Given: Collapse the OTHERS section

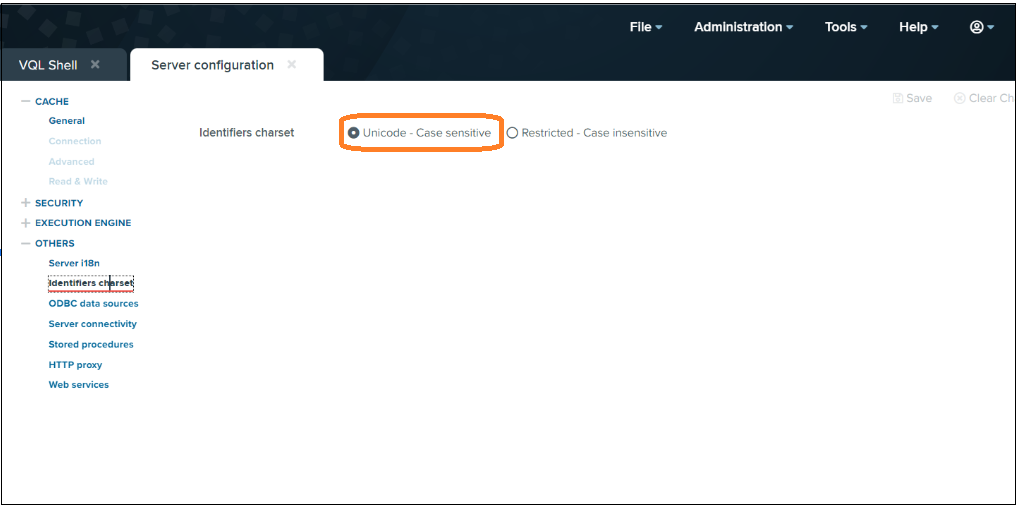Looking at the screenshot, I should pyautogui.click(x=26, y=244).
